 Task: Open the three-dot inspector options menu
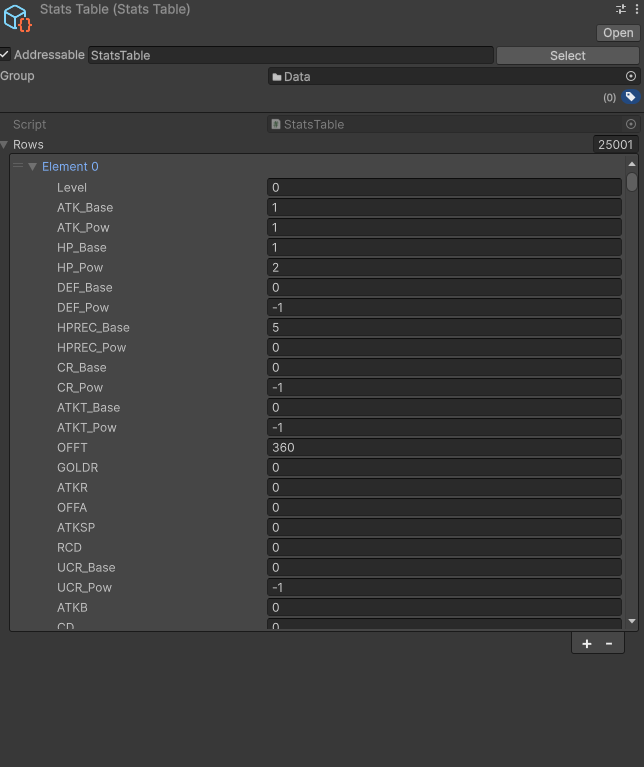[637, 9]
